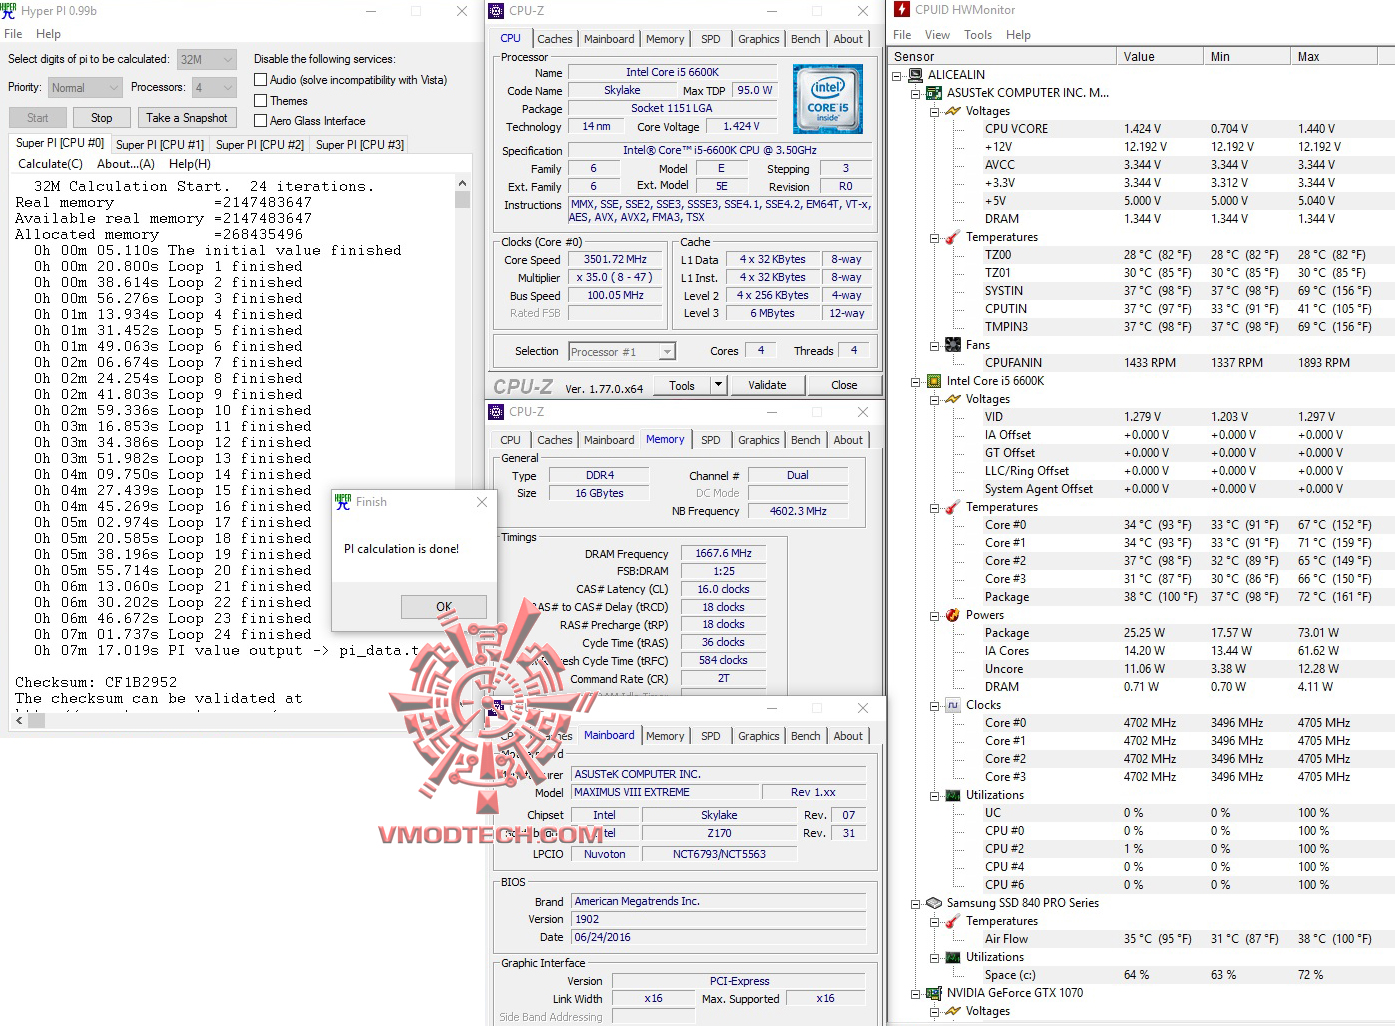Open the pi digits dropdown showing 32M
Screen dimensions: 1395x1026
pos(207,60)
